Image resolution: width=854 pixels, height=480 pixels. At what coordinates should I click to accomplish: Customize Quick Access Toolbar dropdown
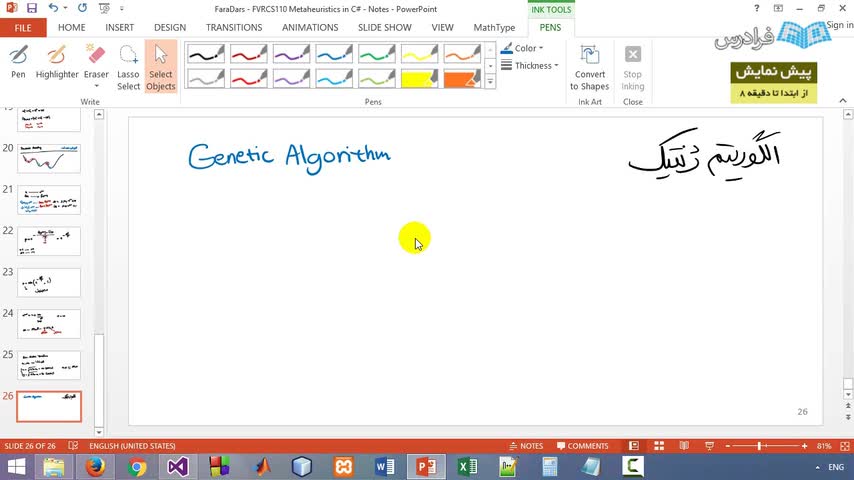[x=121, y=9]
